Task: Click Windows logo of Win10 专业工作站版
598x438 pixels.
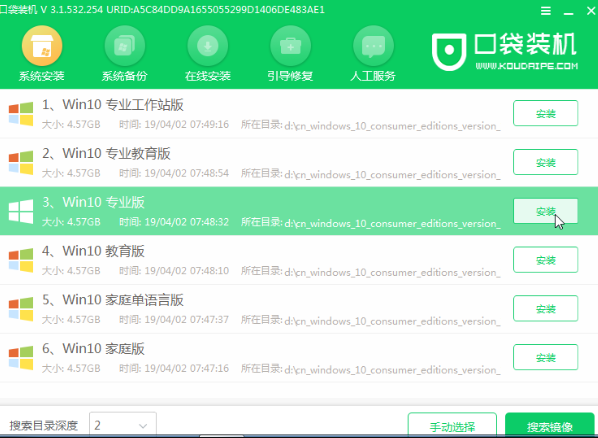Action: [x=21, y=114]
